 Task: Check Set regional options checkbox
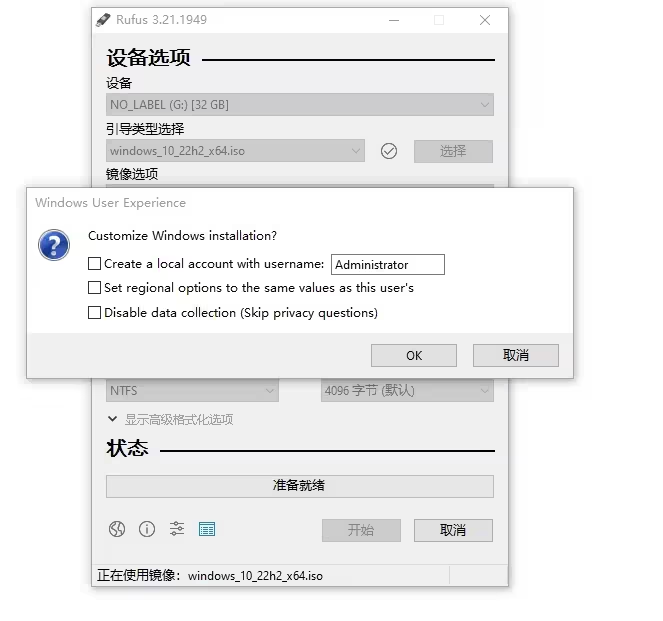94,288
